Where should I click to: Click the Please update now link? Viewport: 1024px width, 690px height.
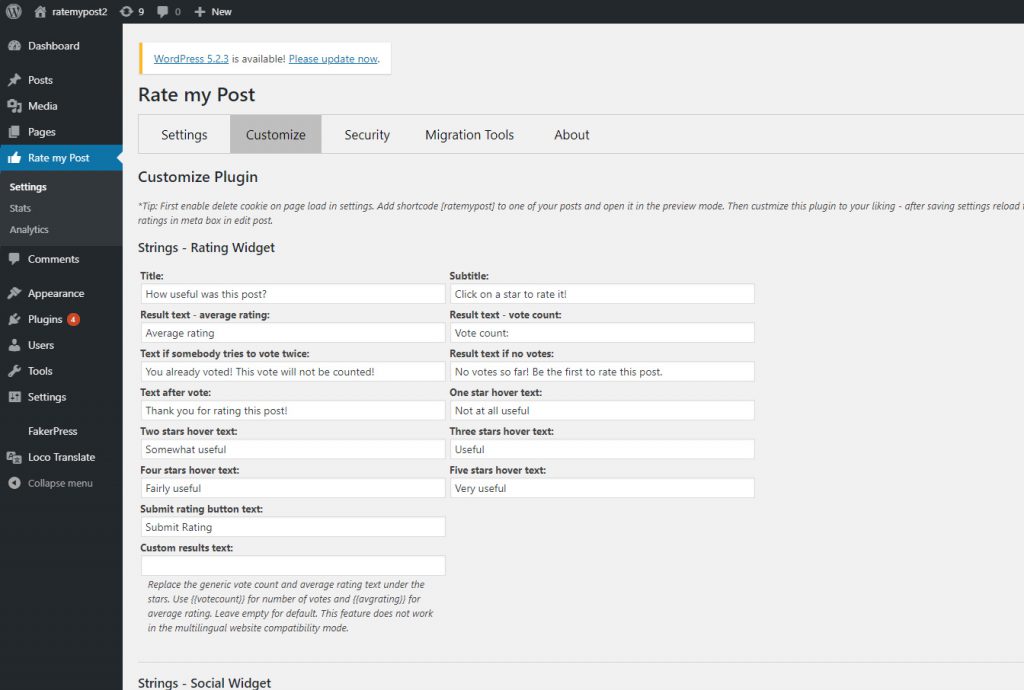coord(333,59)
